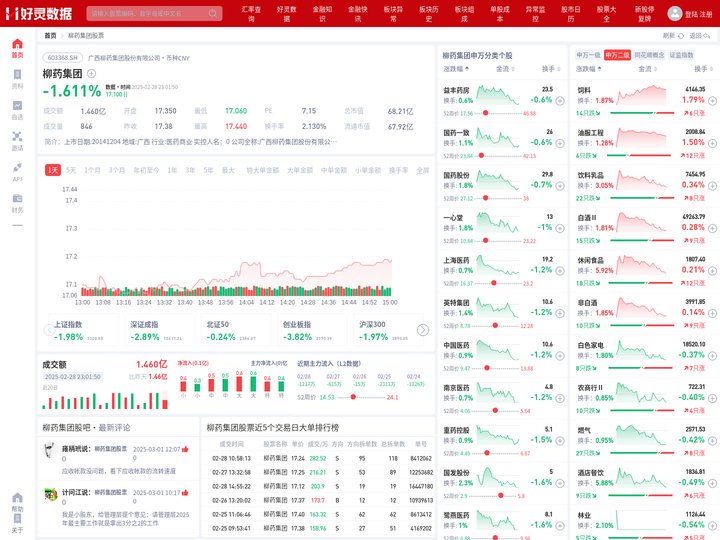Add 上海医药 with its plus icon
This screenshot has height=540, width=720.
click(x=560, y=271)
